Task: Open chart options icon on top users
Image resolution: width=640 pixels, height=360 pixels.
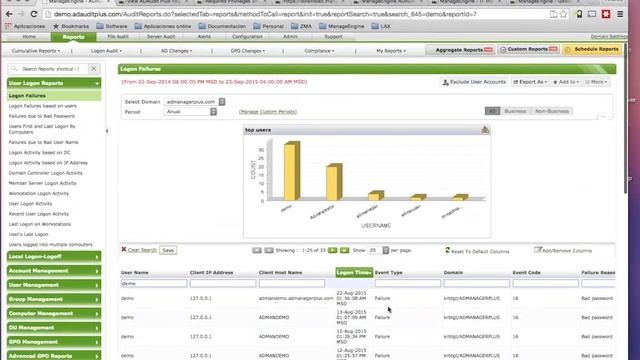Action: click(484, 130)
